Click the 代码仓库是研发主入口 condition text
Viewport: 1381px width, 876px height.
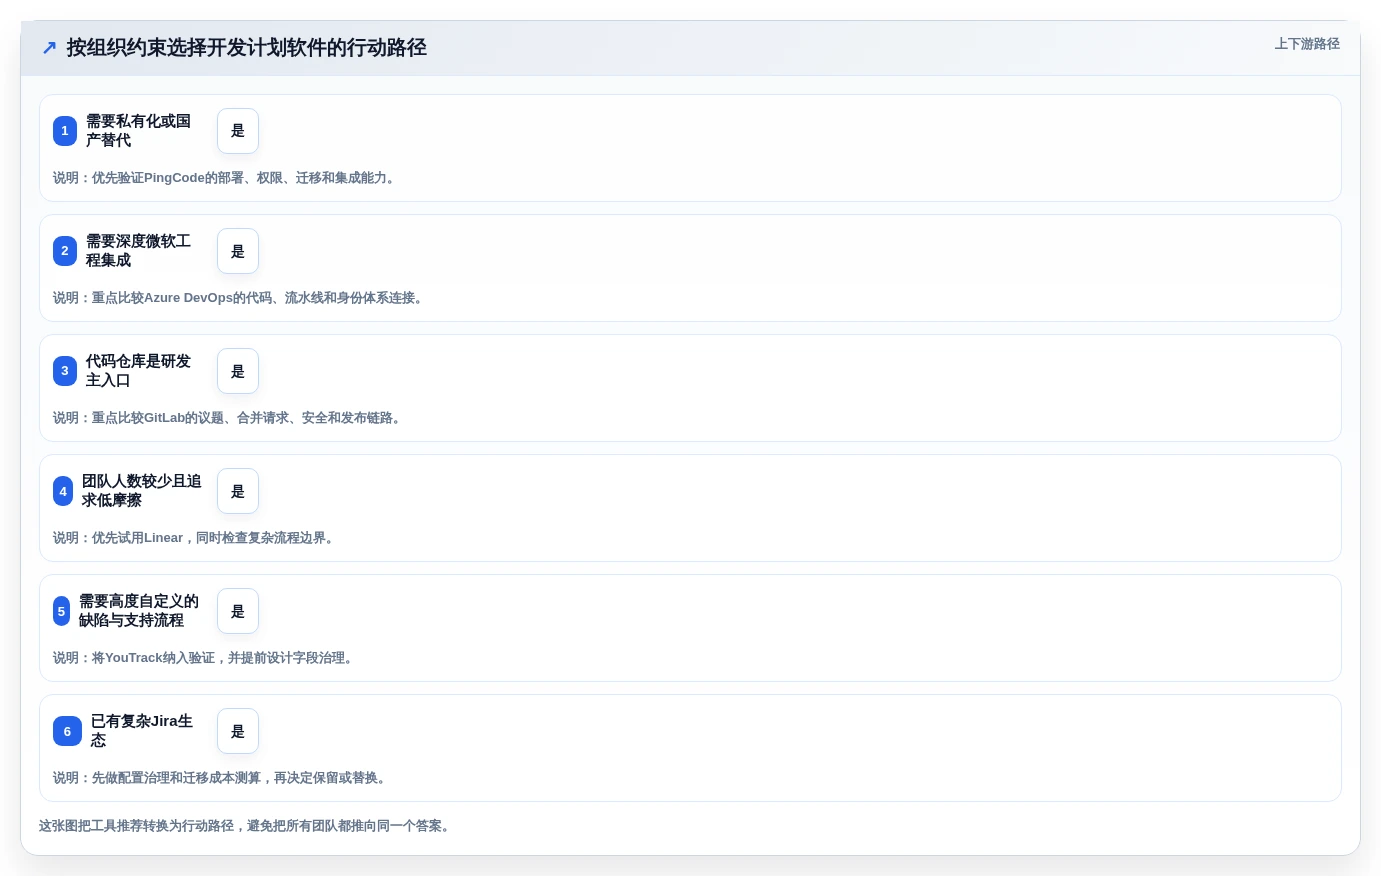click(138, 371)
